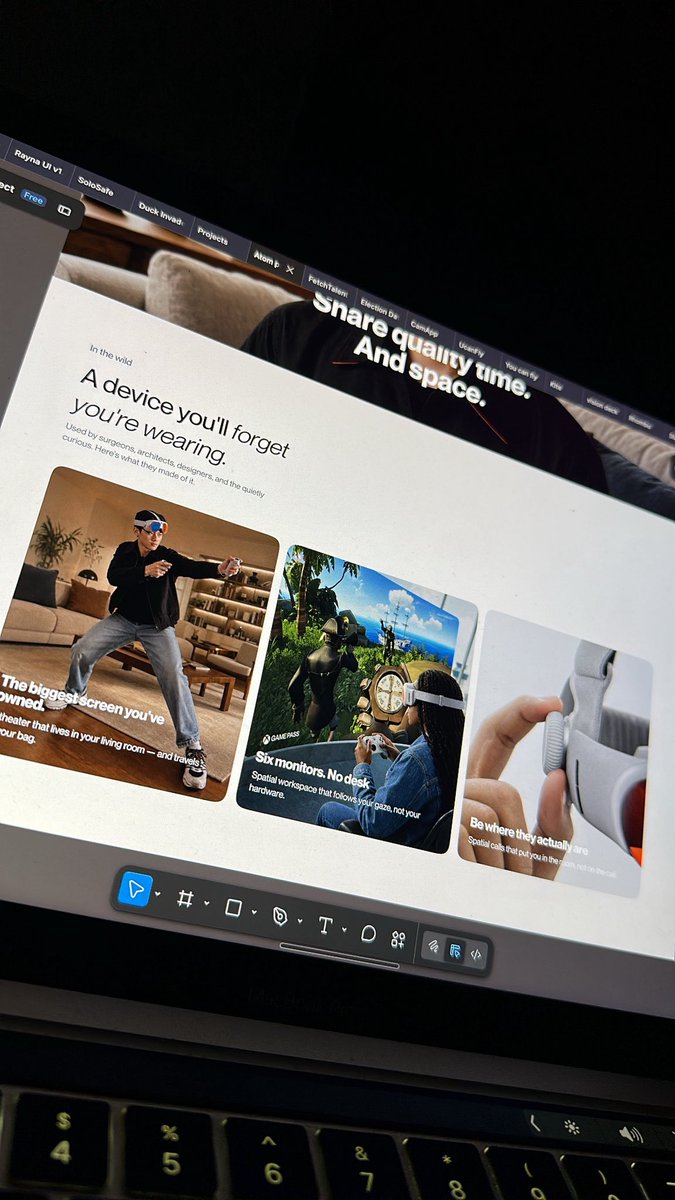Click the Free plan badge
Image resolution: width=675 pixels, height=1200 pixels.
33,198
